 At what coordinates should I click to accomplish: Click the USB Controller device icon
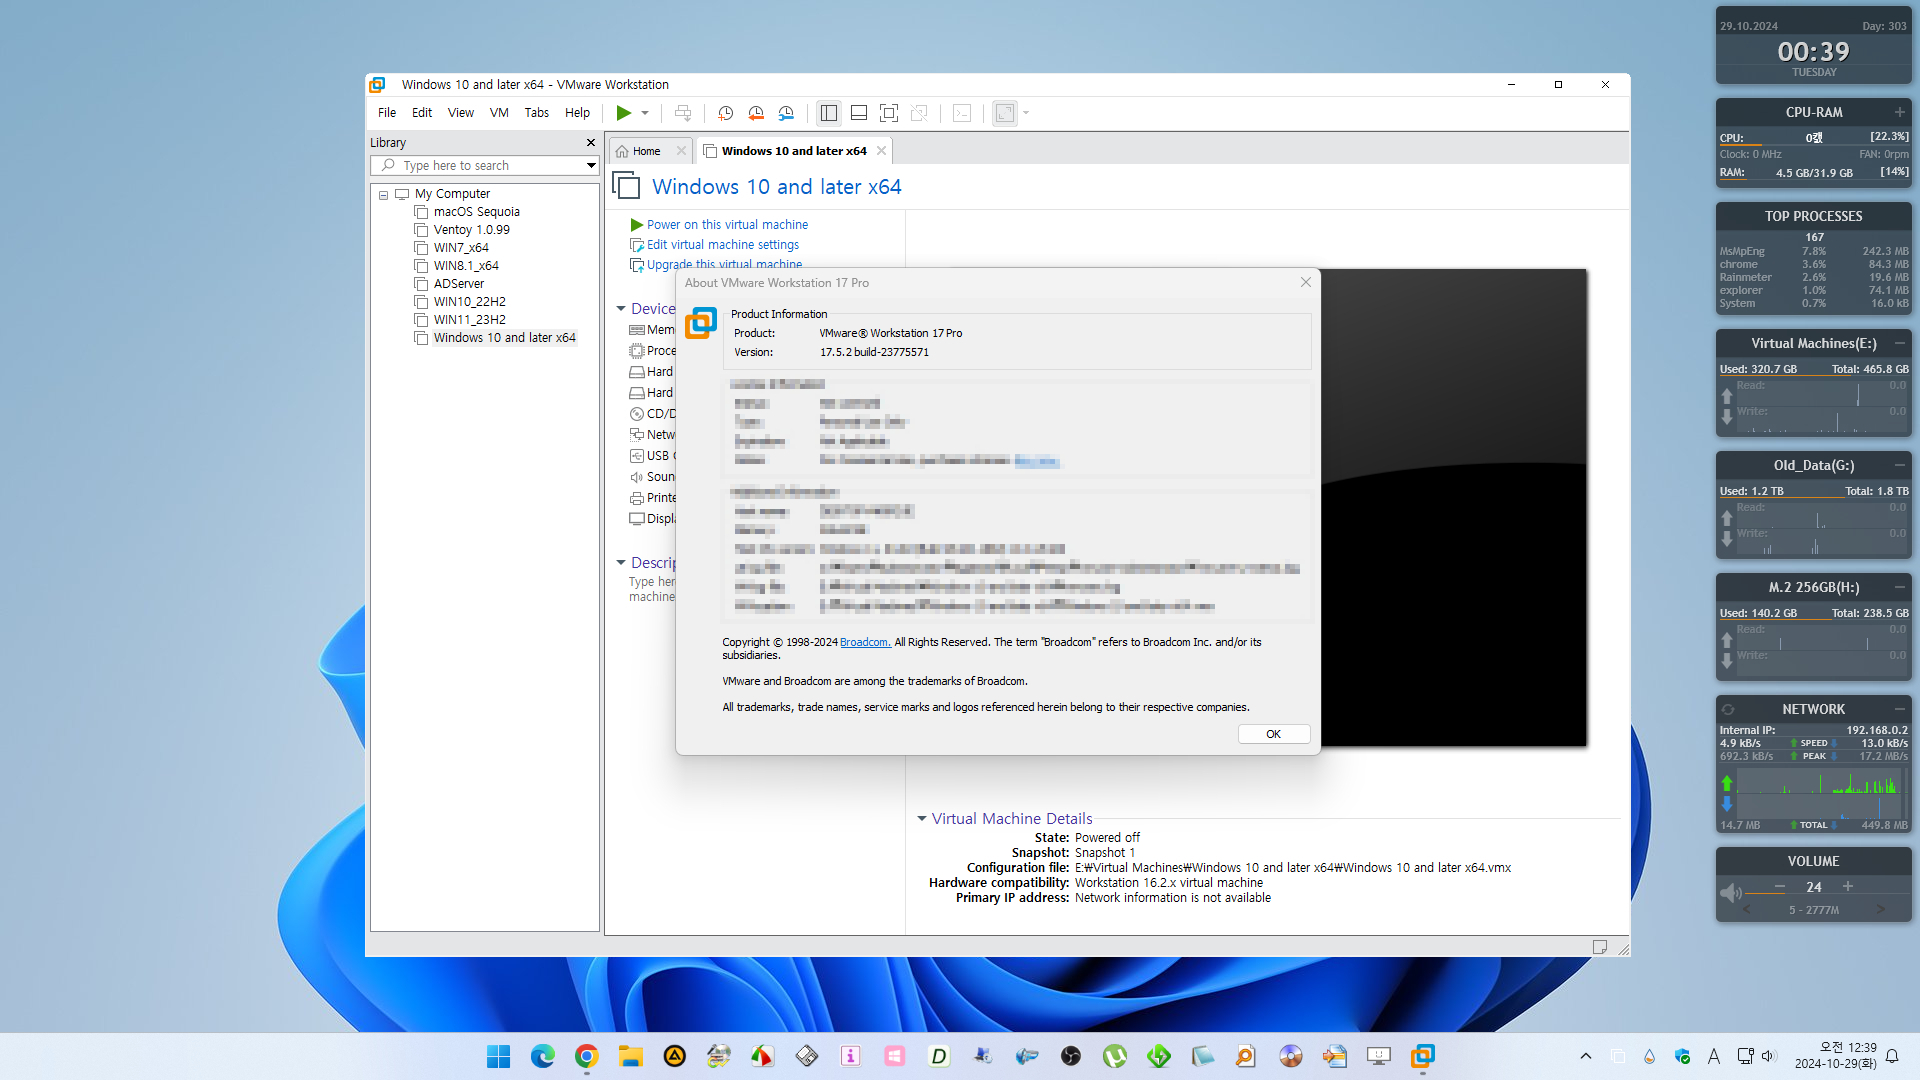coord(636,456)
